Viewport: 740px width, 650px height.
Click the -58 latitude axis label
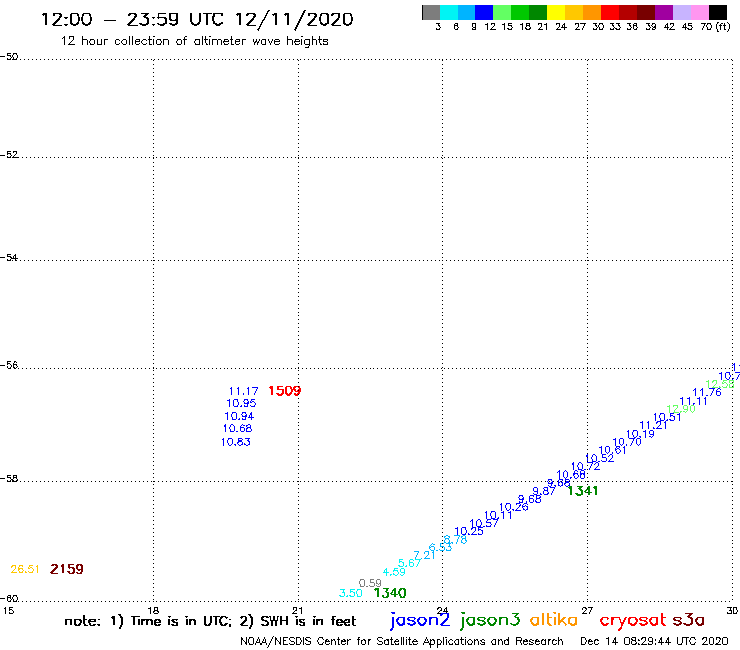9,479
